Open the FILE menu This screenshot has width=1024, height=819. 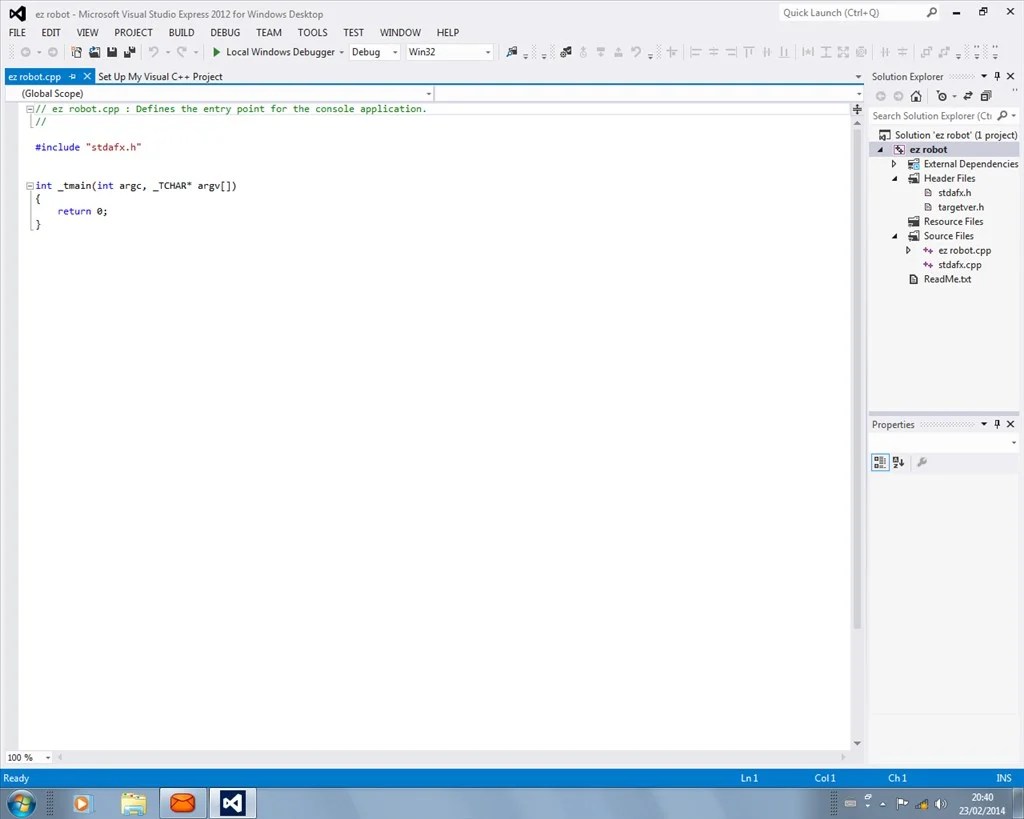click(x=18, y=33)
